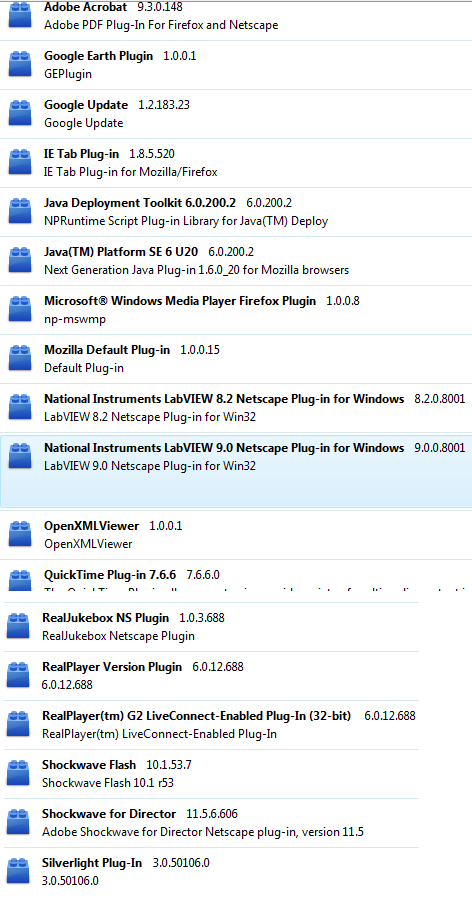
Task: Click the Windows Media Player Firefox Plugin icon
Action: coord(20,309)
